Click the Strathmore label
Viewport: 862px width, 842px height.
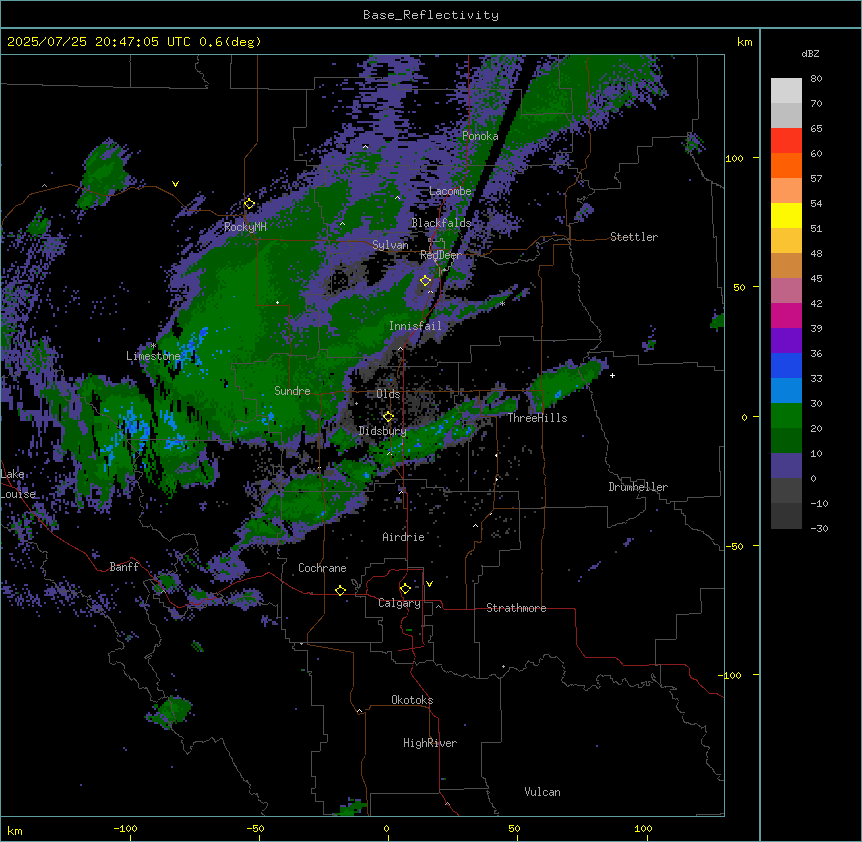tap(516, 608)
